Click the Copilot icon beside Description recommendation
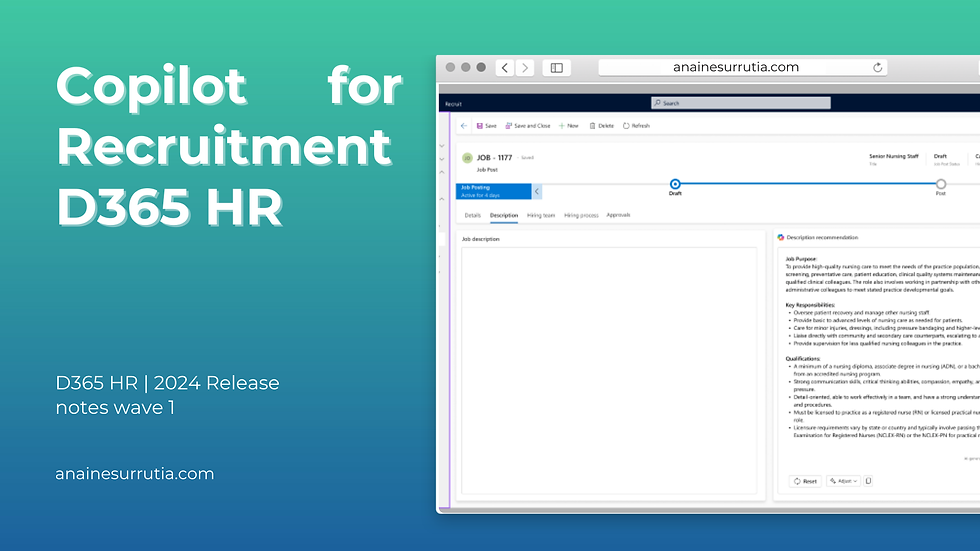 point(781,237)
